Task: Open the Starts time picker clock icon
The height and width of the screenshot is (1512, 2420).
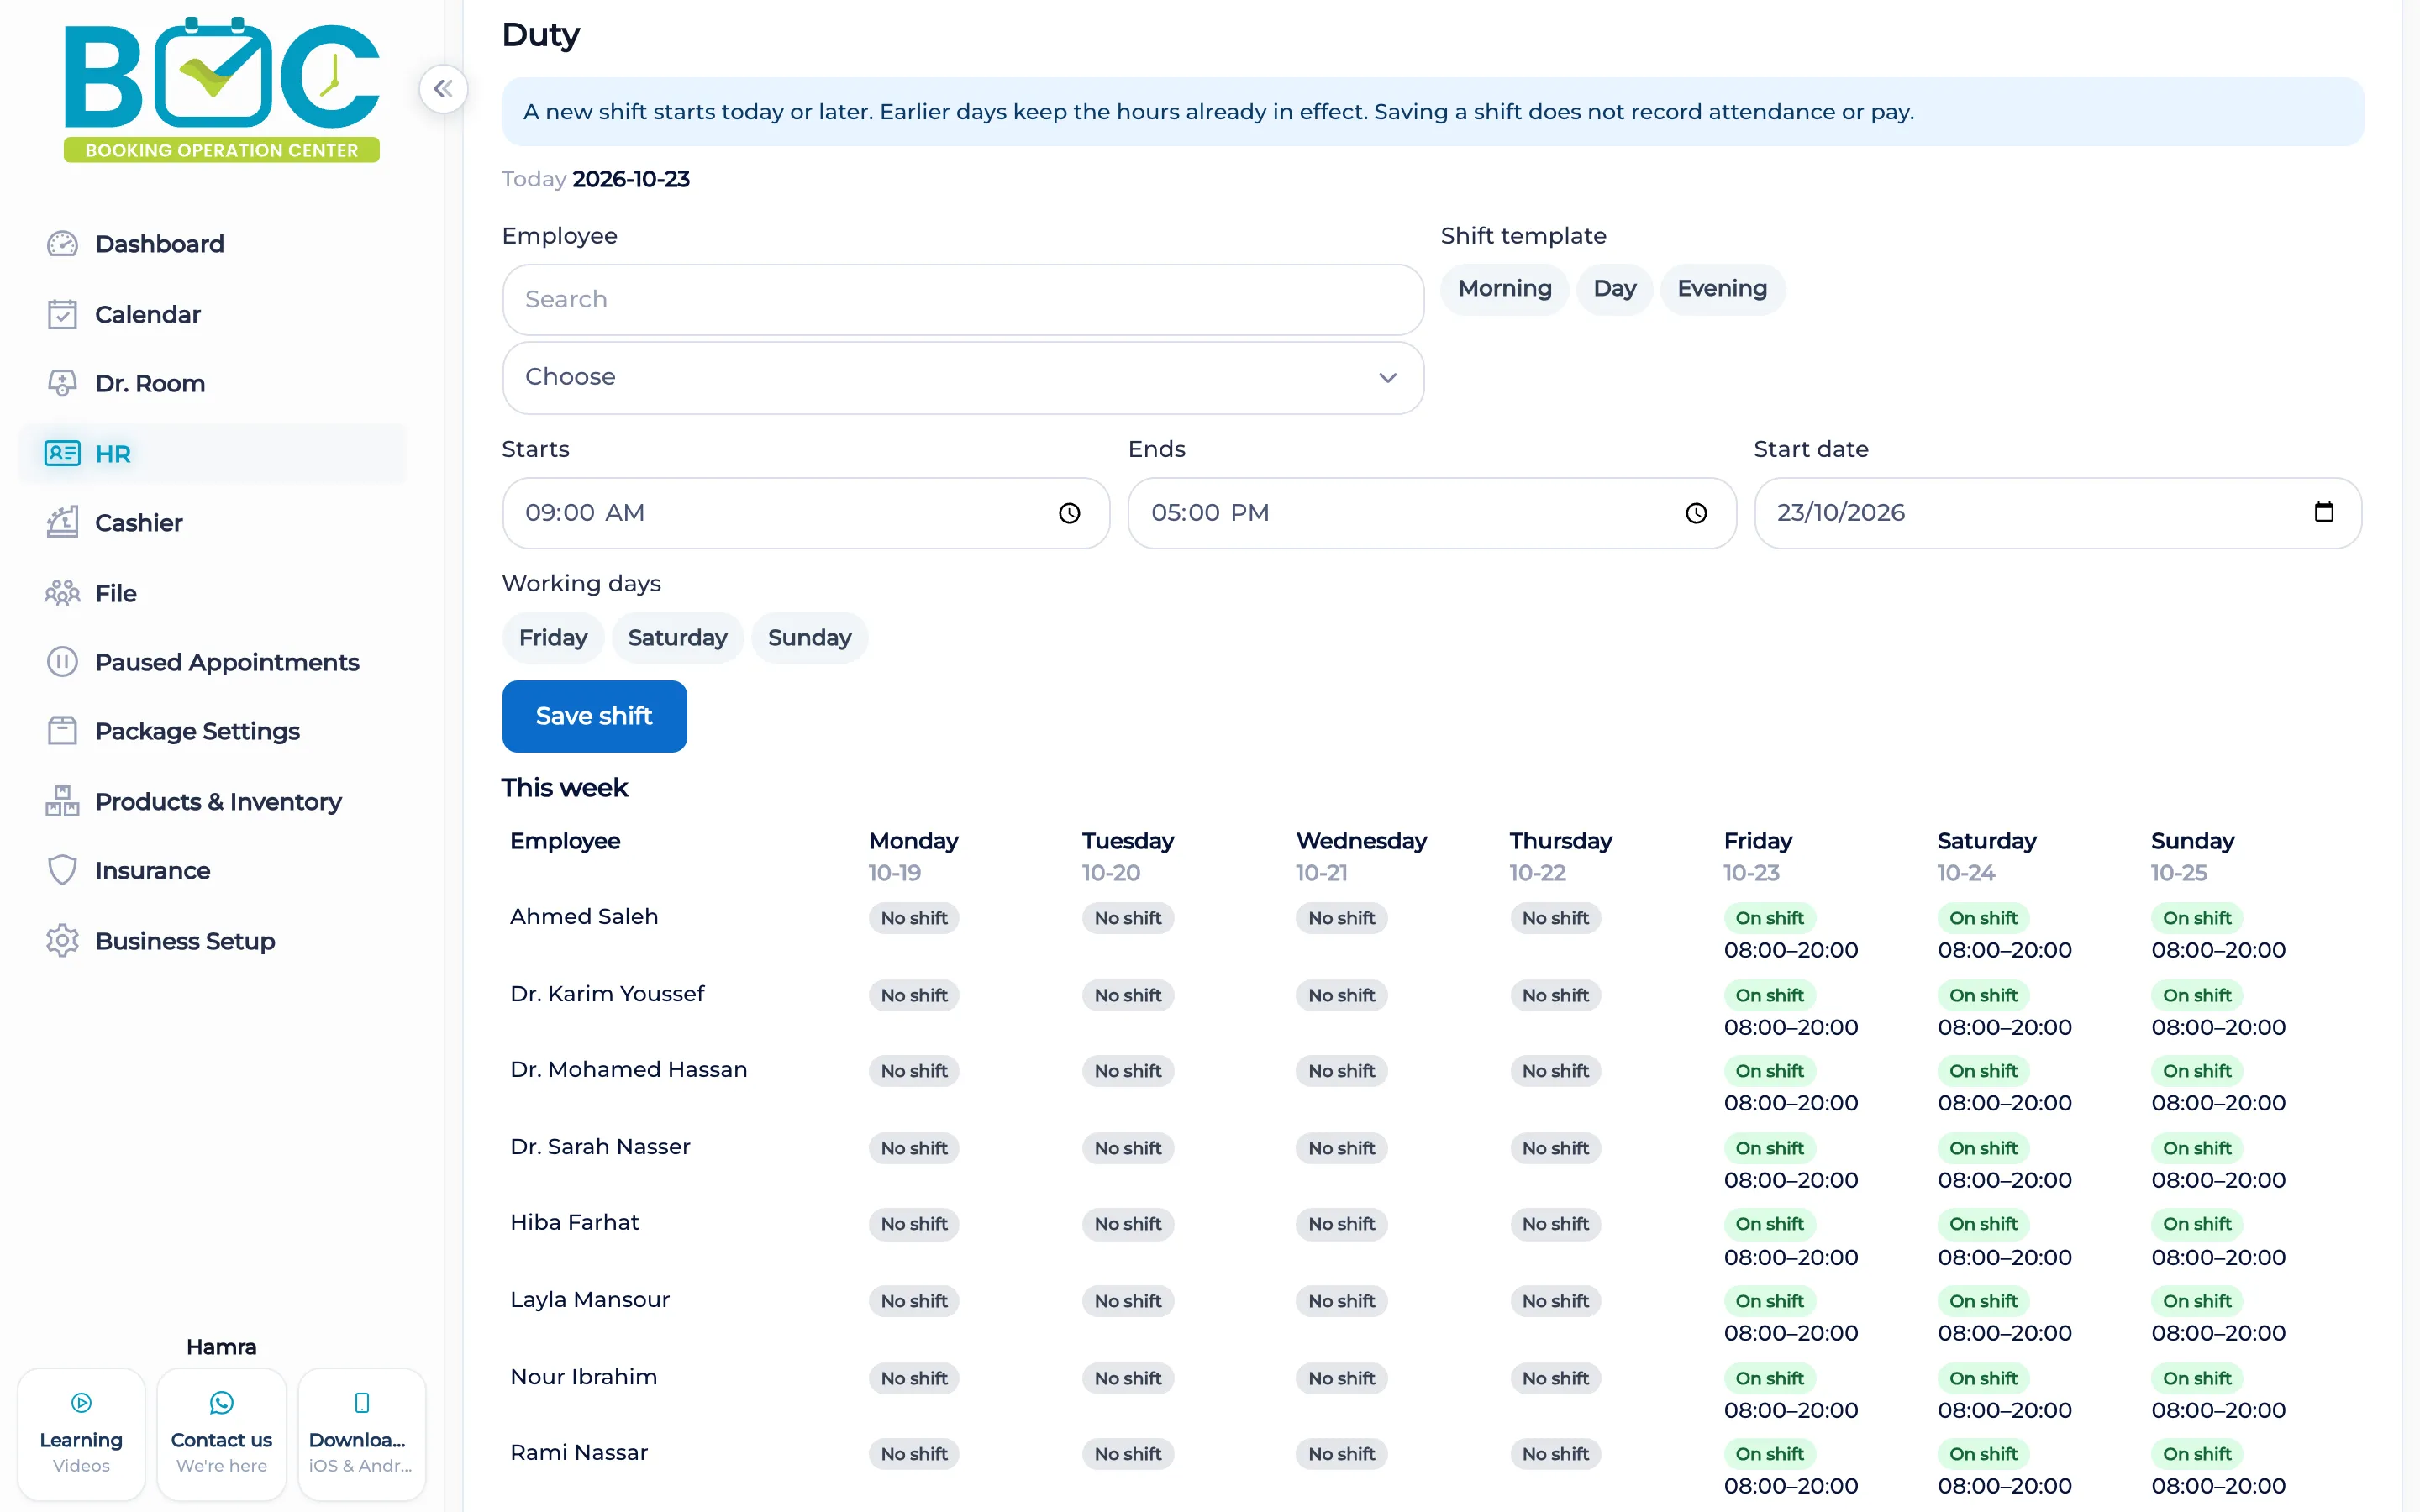Action: pos(1070,513)
